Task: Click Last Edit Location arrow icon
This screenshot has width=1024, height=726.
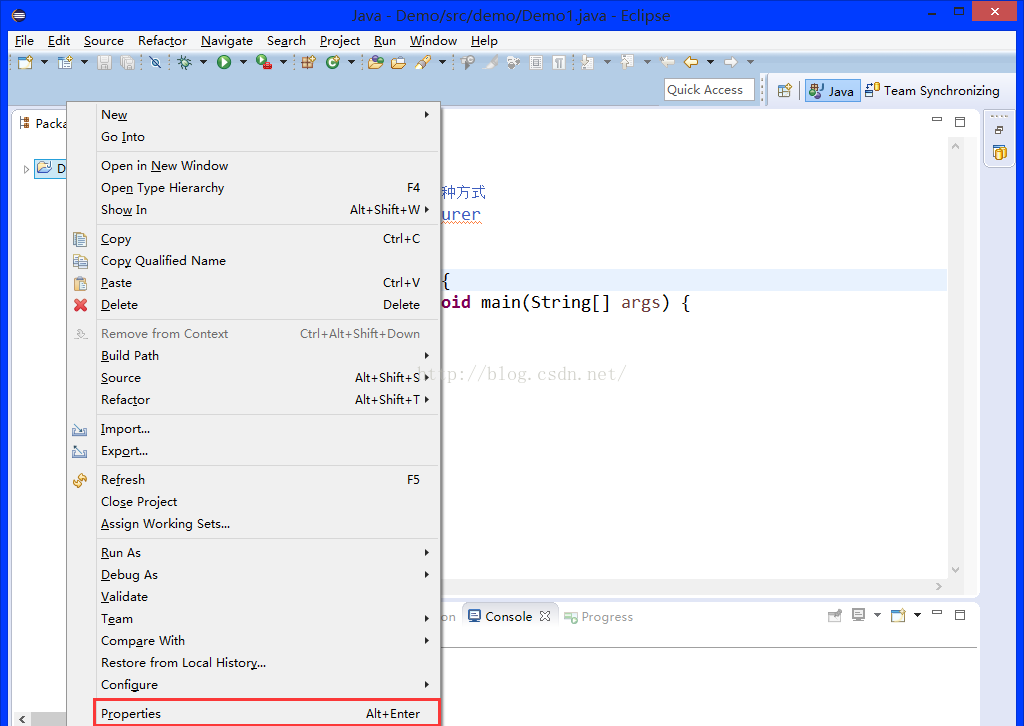Action: coord(667,62)
